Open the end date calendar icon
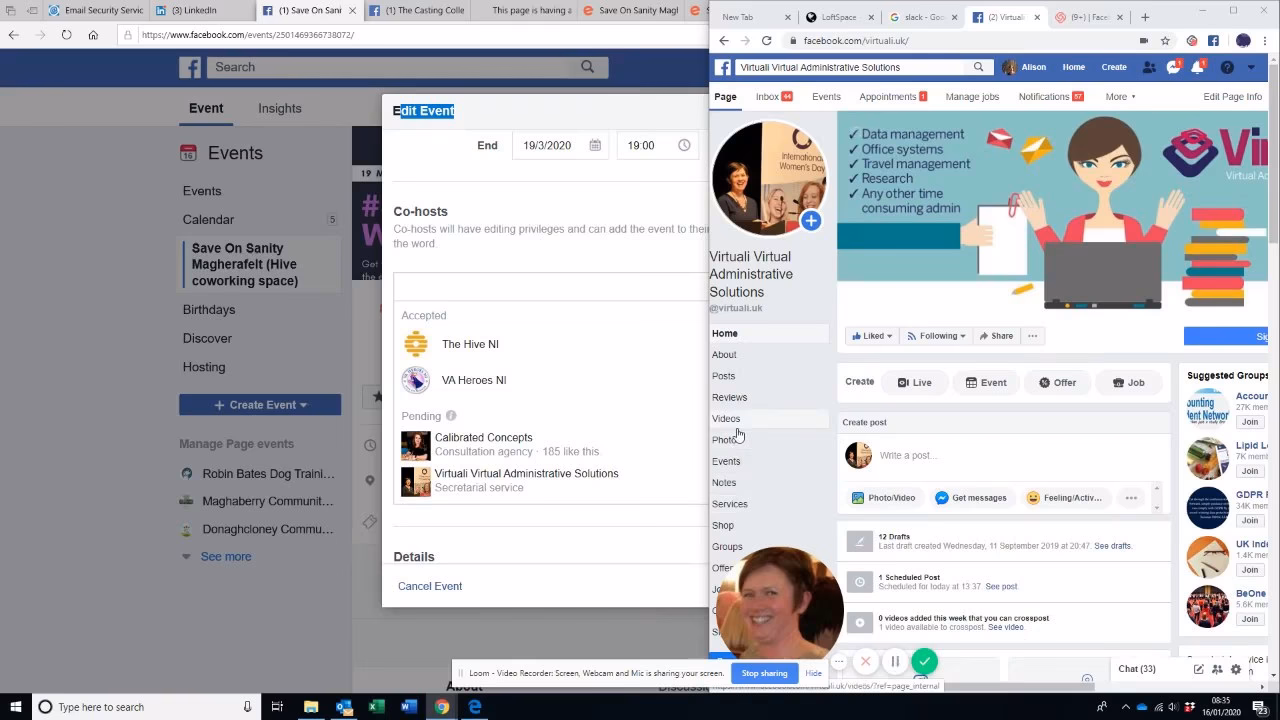This screenshot has width=1280, height=720. click(595, 145)
